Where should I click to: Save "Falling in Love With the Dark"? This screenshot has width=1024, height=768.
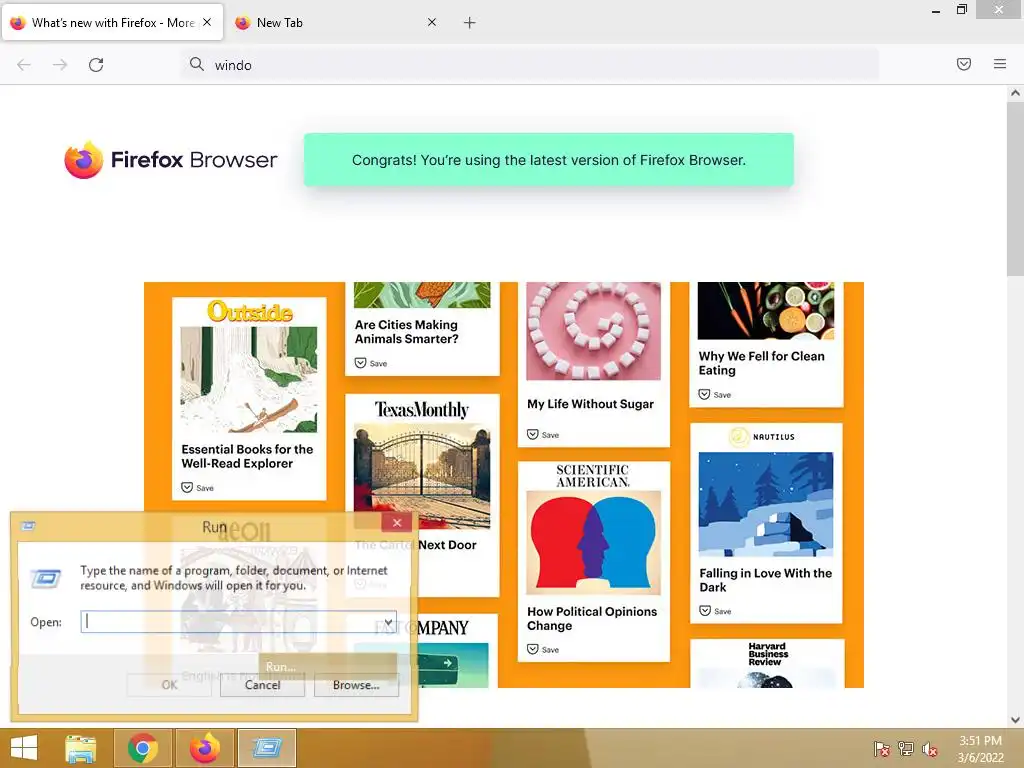(x=714, y=611)
